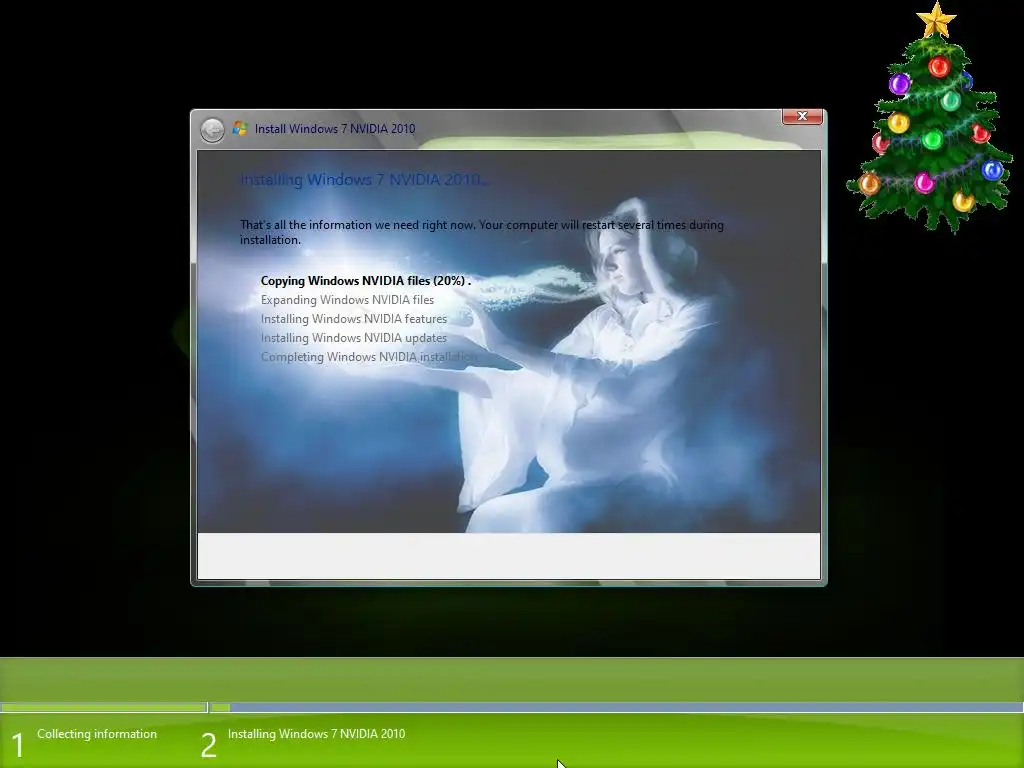The image size is (1024, 768).
Task: Click the Christmas tree desktop gadget
Action: click(931, 118)
